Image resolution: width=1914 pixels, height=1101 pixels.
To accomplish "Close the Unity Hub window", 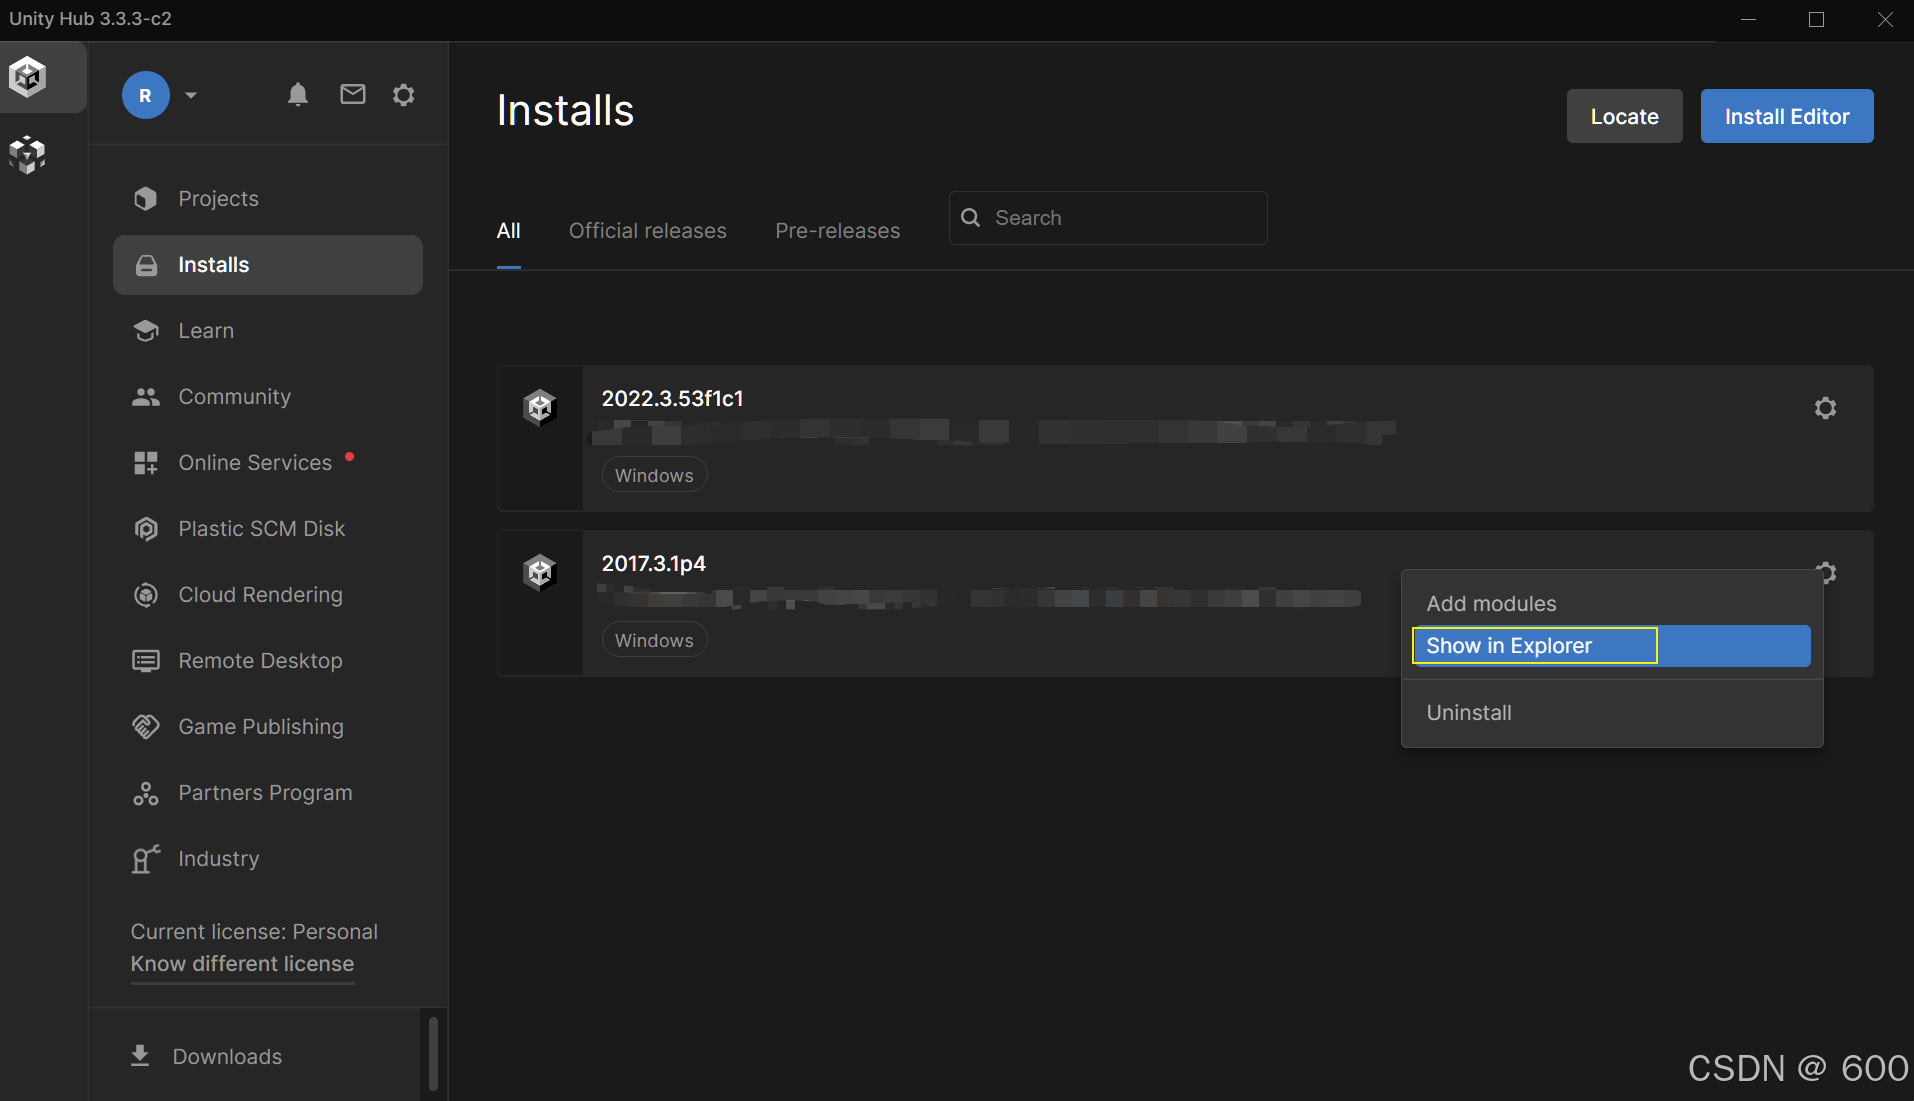I will pyautogui.click(x=1884, y=19).
